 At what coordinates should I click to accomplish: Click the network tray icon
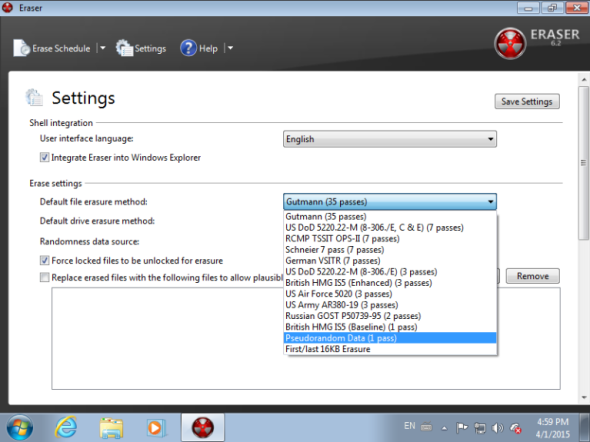click(x=480, y=428)
